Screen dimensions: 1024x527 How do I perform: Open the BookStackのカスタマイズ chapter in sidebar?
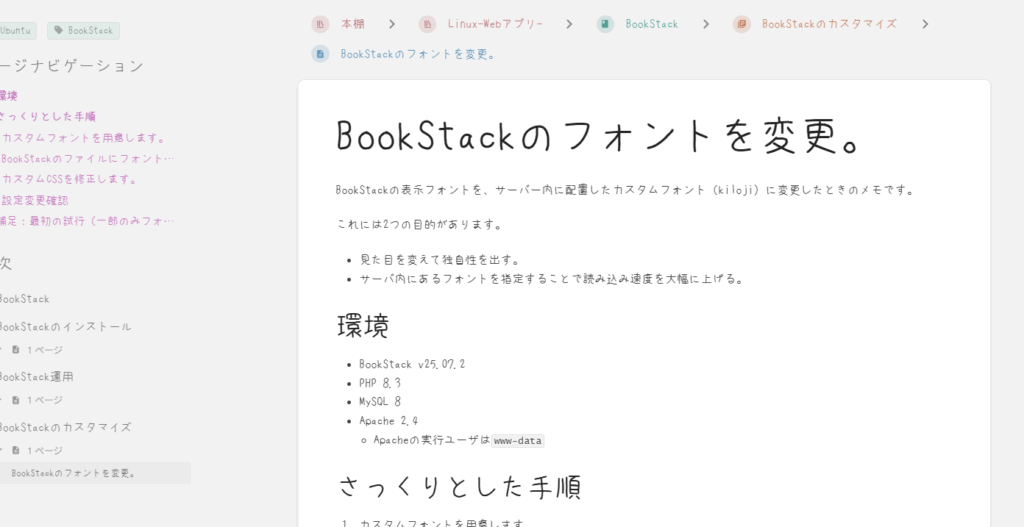click(65, 427)
